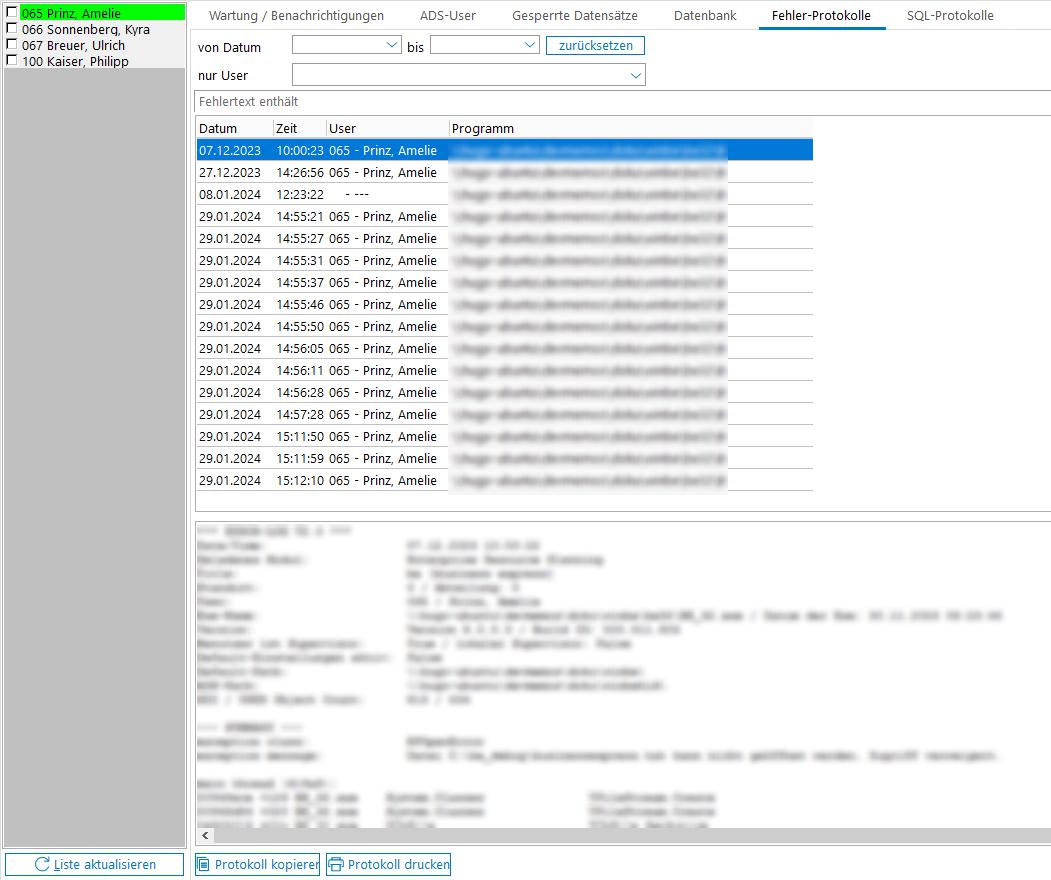Switch to the SQL-Protokolle tab
The height and width of the screenshot is (880, 1051).
[950, 16]
